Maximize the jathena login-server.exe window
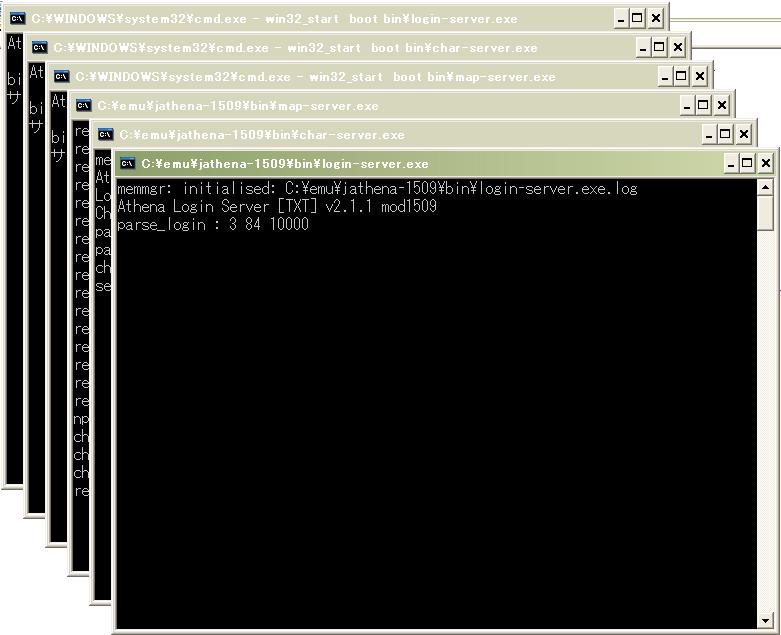781x635 pixels. [x=747, y=163]
